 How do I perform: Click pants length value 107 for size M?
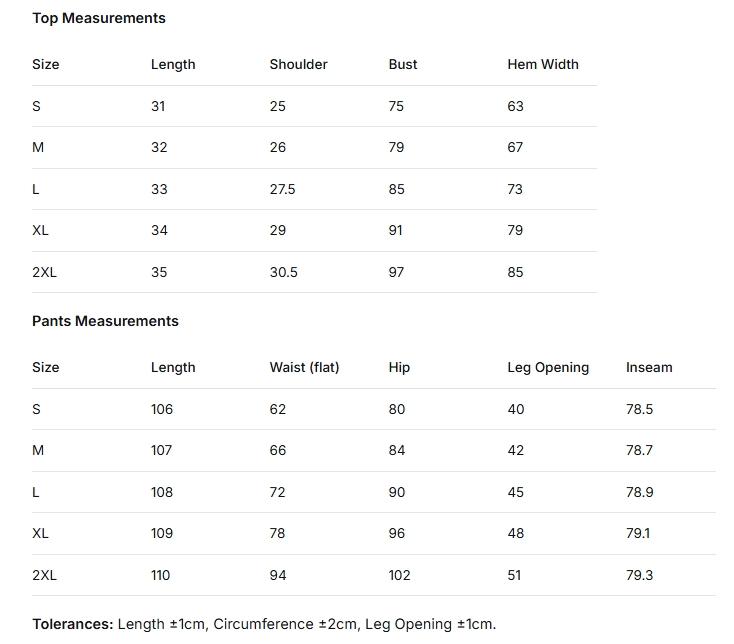tap(162, 450)
